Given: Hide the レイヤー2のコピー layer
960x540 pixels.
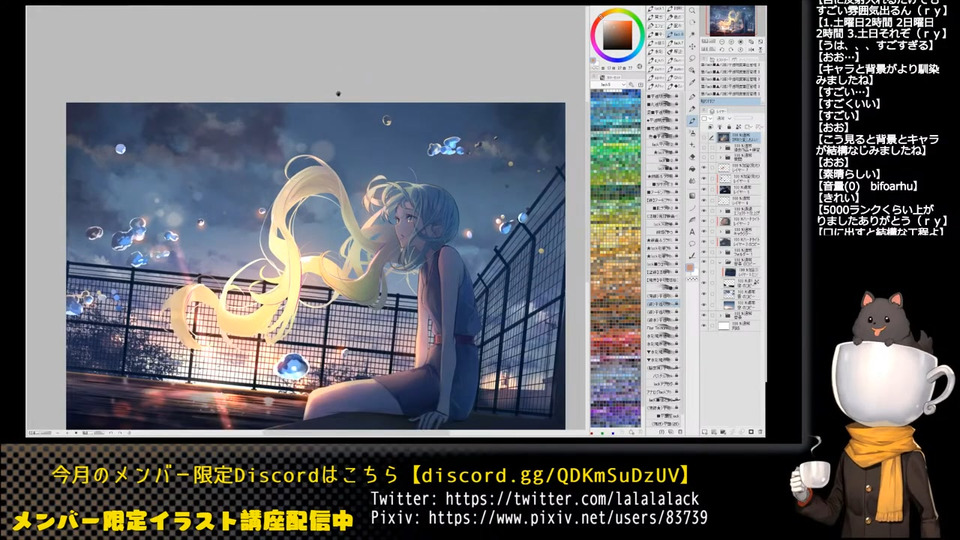Looking at the screenshot, I should pyautogui.click(x=703, y=242).
